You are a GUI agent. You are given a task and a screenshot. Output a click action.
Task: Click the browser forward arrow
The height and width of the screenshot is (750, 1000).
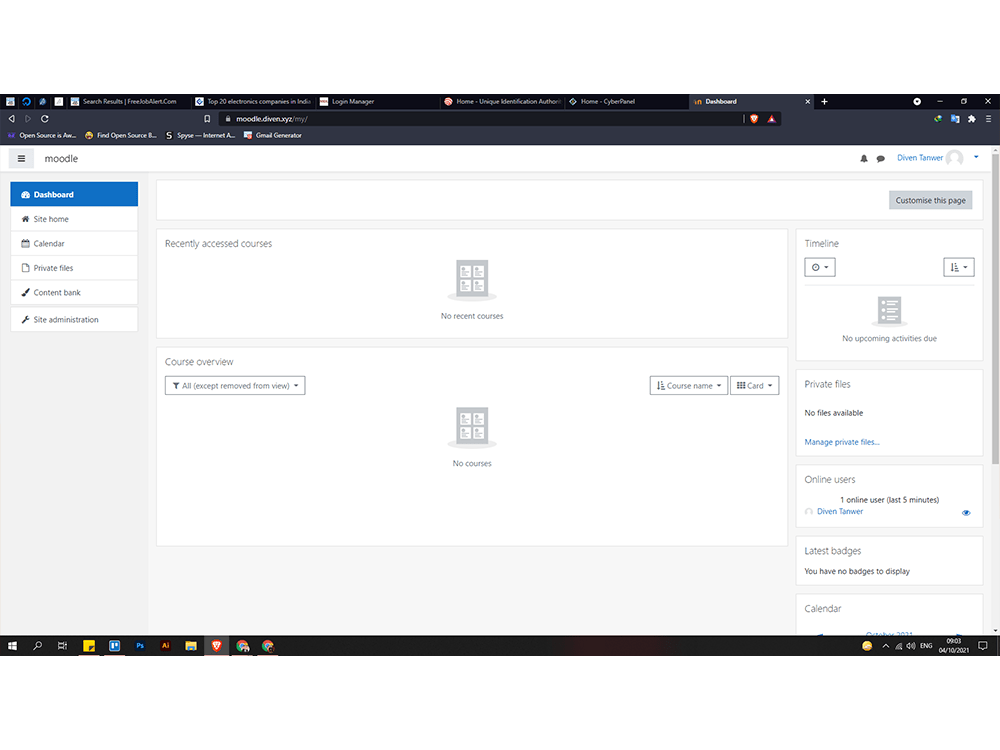click(27, 119)
